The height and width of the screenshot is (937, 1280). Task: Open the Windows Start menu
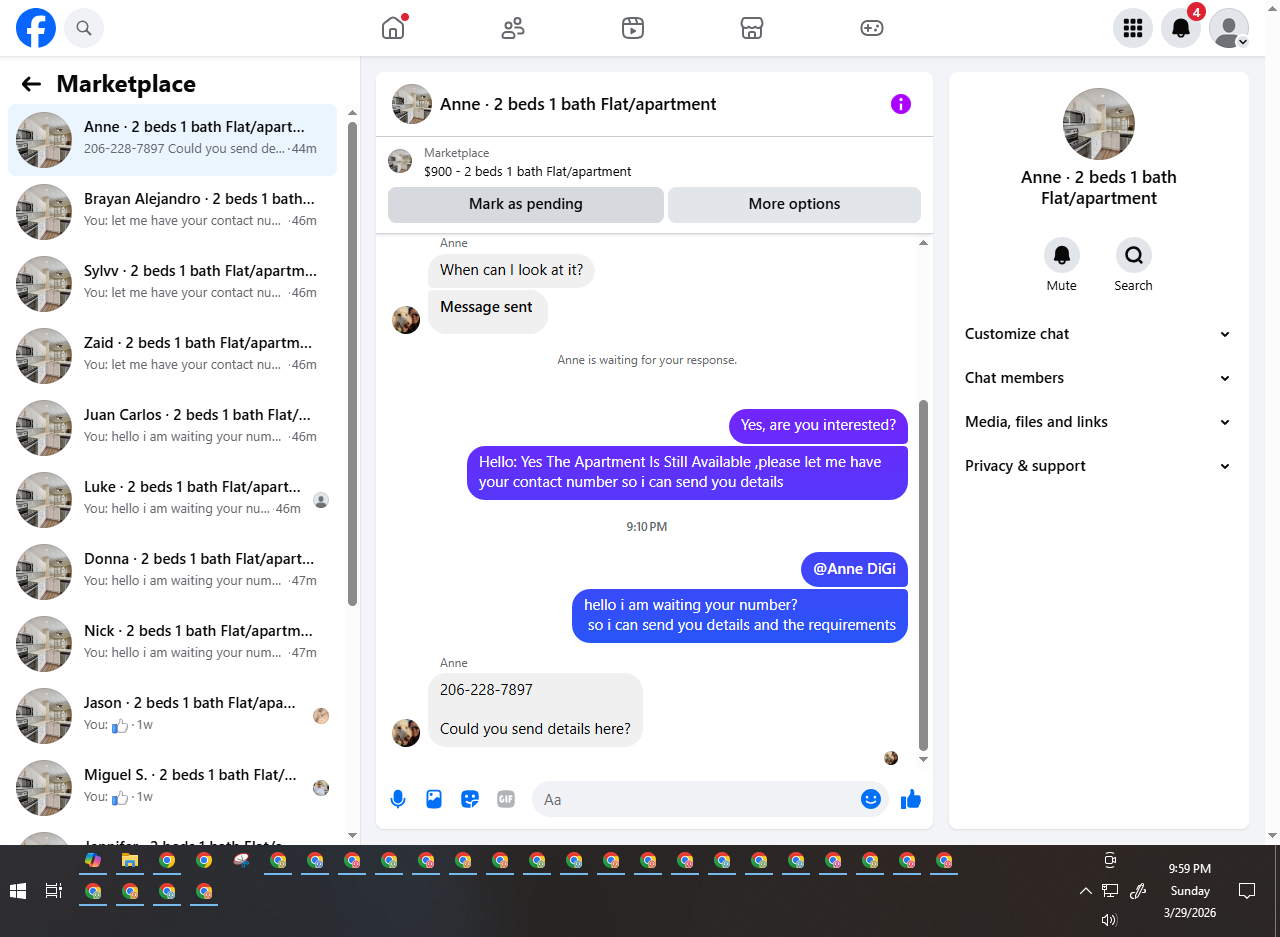coord(18,890)
